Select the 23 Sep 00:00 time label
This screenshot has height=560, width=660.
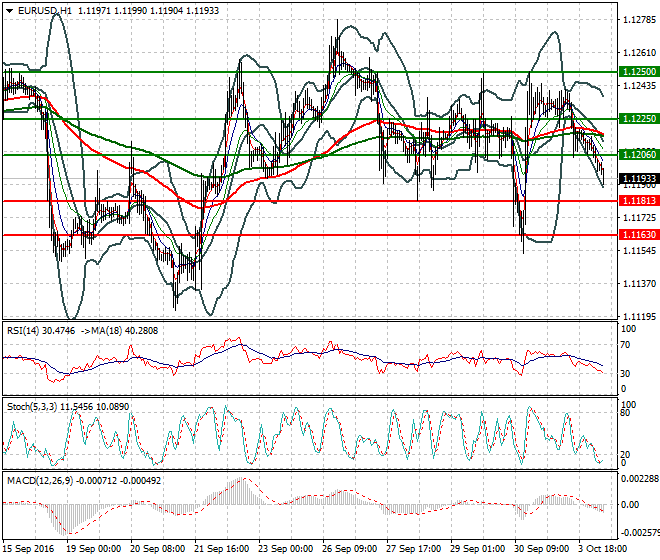tap(285, 549)
